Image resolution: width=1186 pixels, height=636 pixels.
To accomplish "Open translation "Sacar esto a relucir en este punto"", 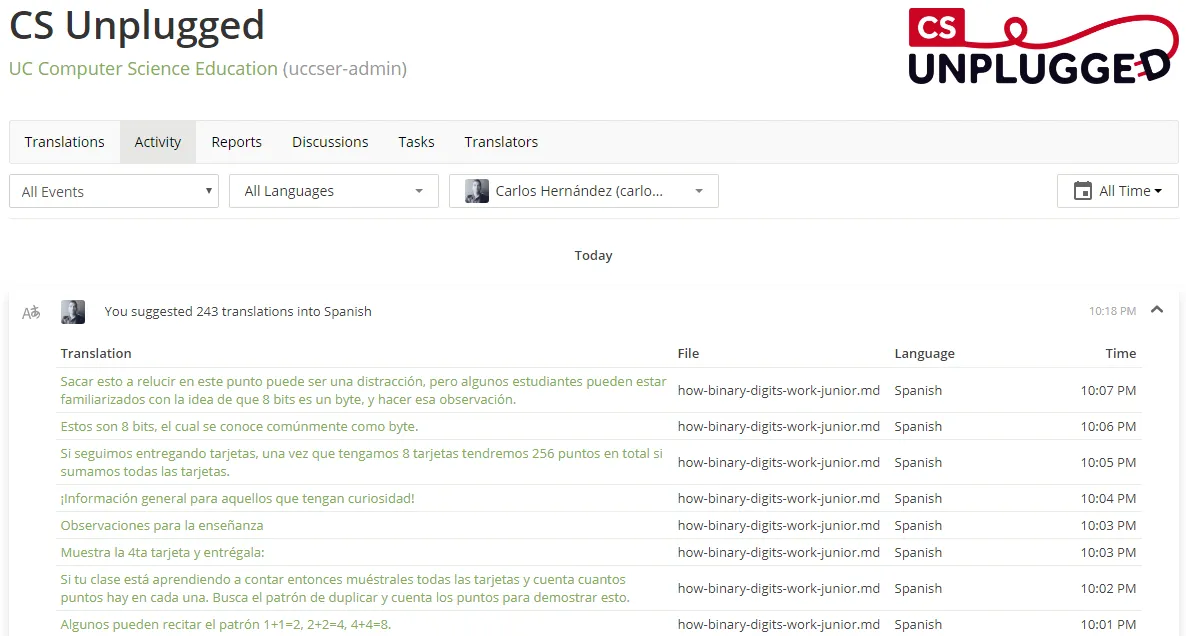I will click(363, 390).
